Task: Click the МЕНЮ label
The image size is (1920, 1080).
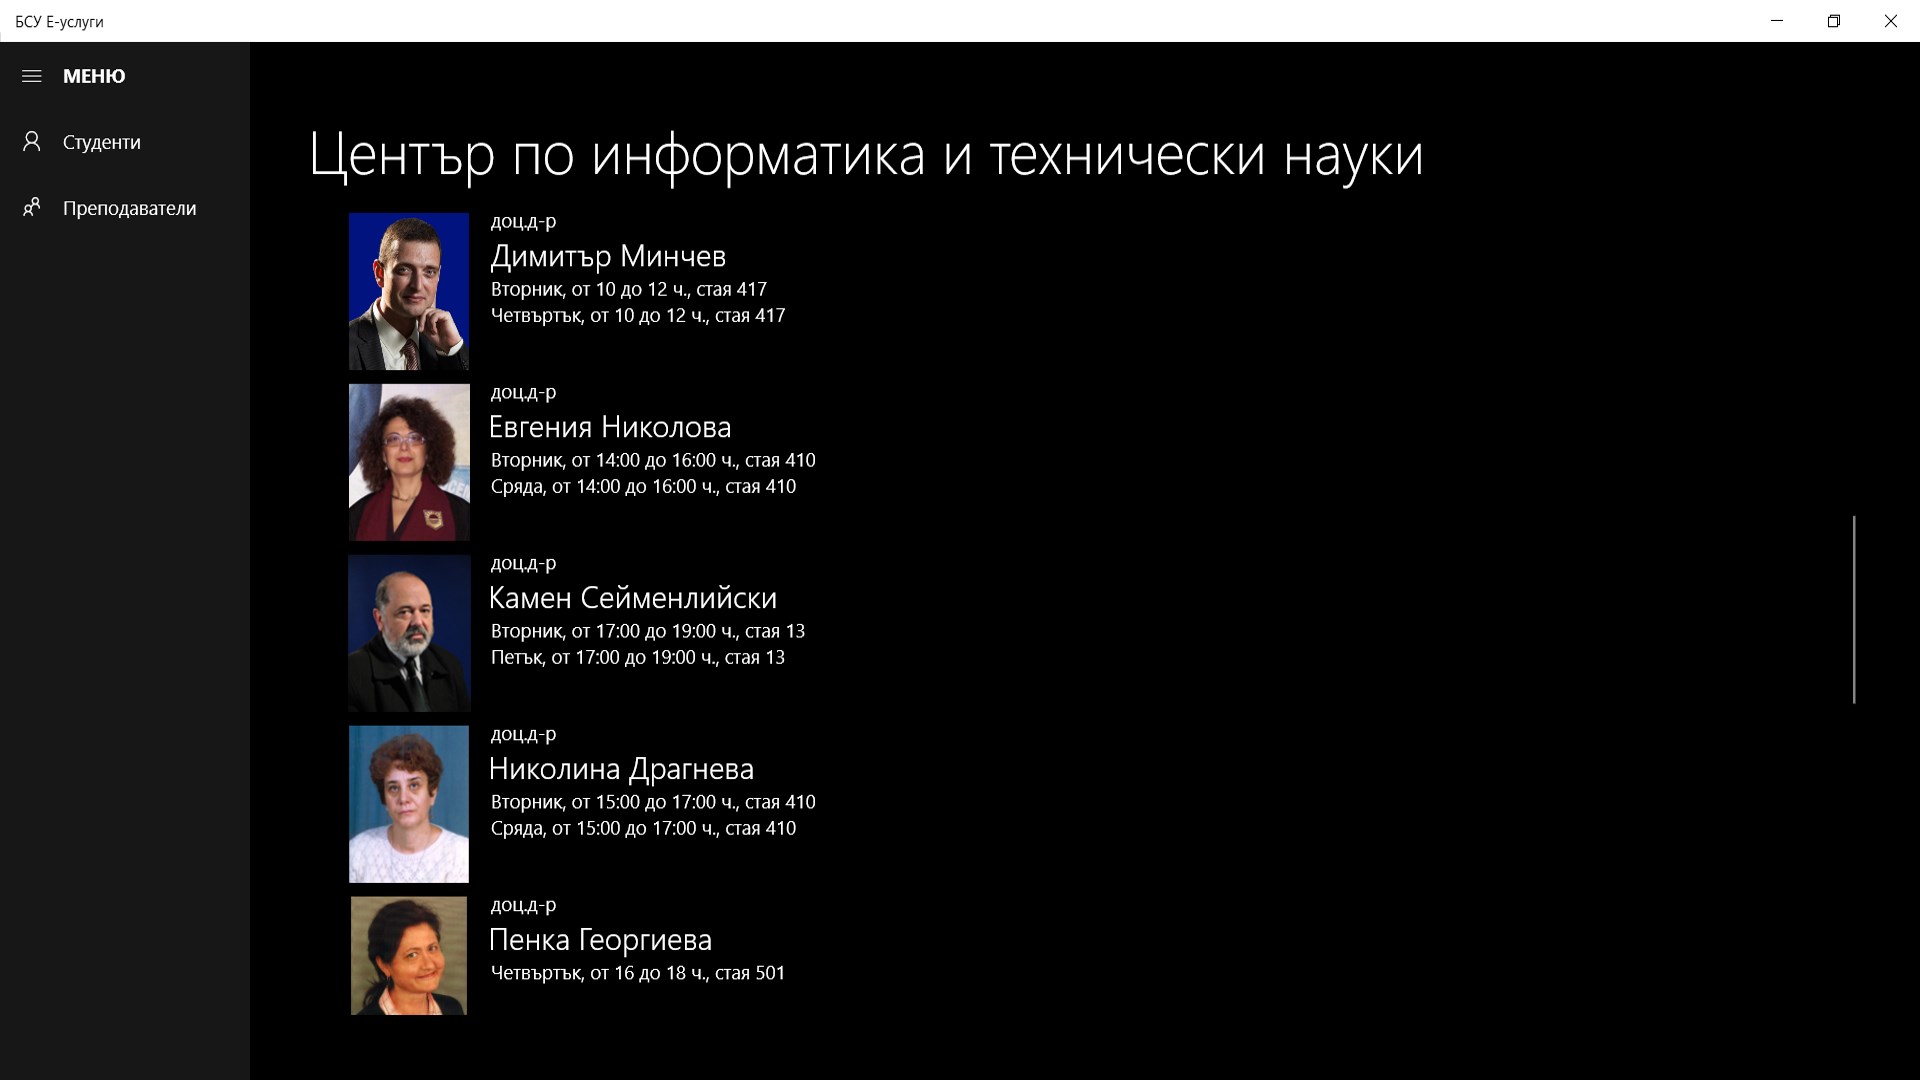Action: 94,76
